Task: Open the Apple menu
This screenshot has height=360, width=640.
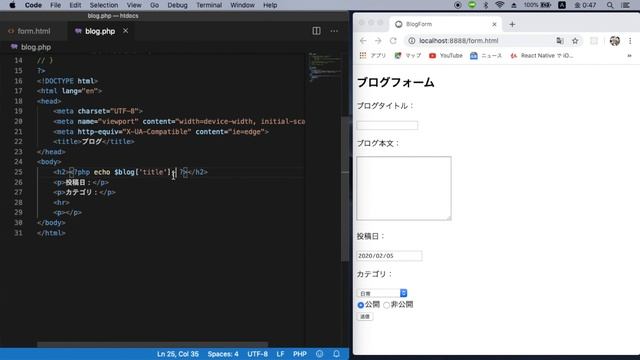Action: tap(12, 5)
